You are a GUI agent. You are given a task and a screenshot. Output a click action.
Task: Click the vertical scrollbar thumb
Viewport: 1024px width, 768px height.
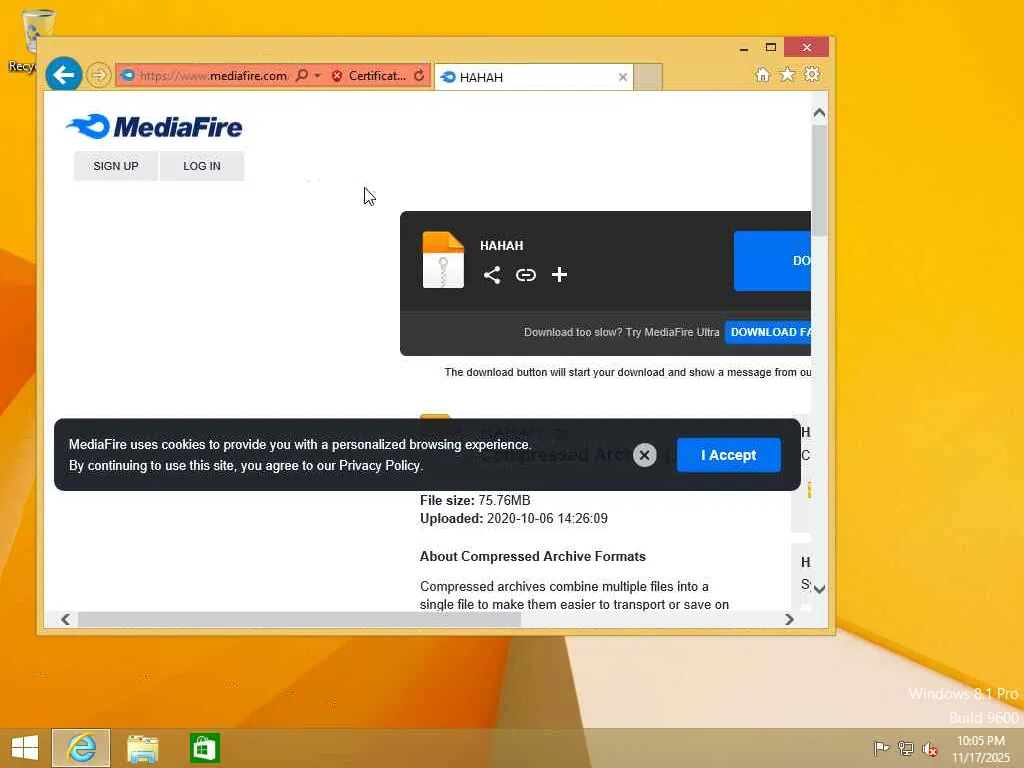pos(820,180)
